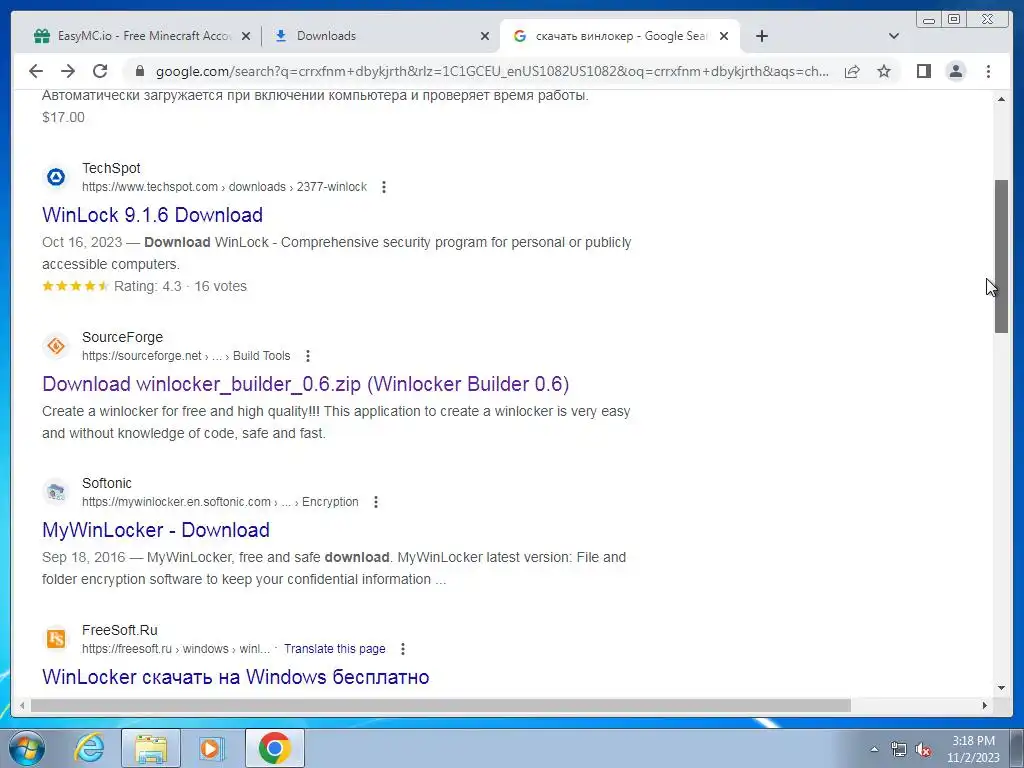Open more options for SourceForge result
This screenshot has height=768, width=1024.
[308, 356]
